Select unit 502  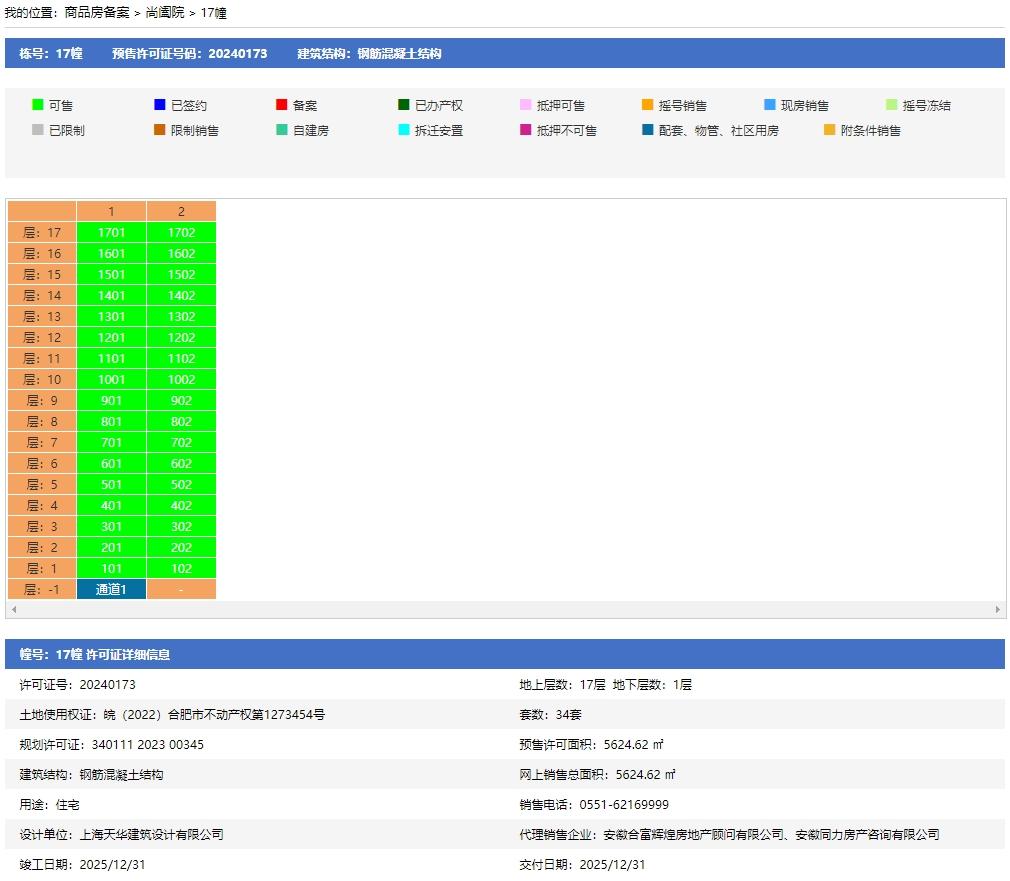(x=182, y=485)
